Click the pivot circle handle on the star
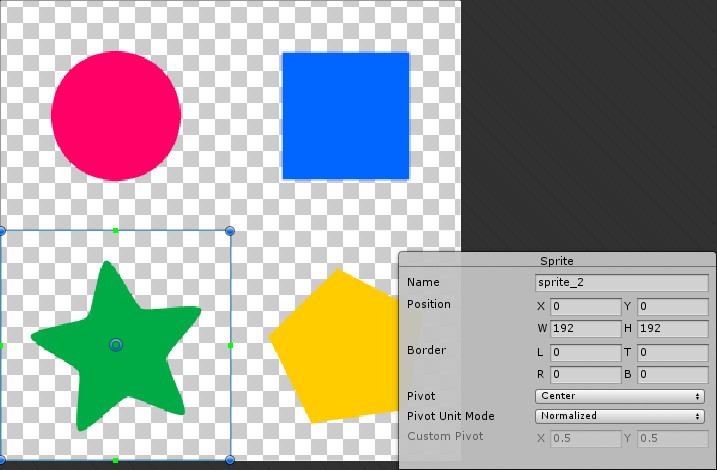 pos(116,345)
